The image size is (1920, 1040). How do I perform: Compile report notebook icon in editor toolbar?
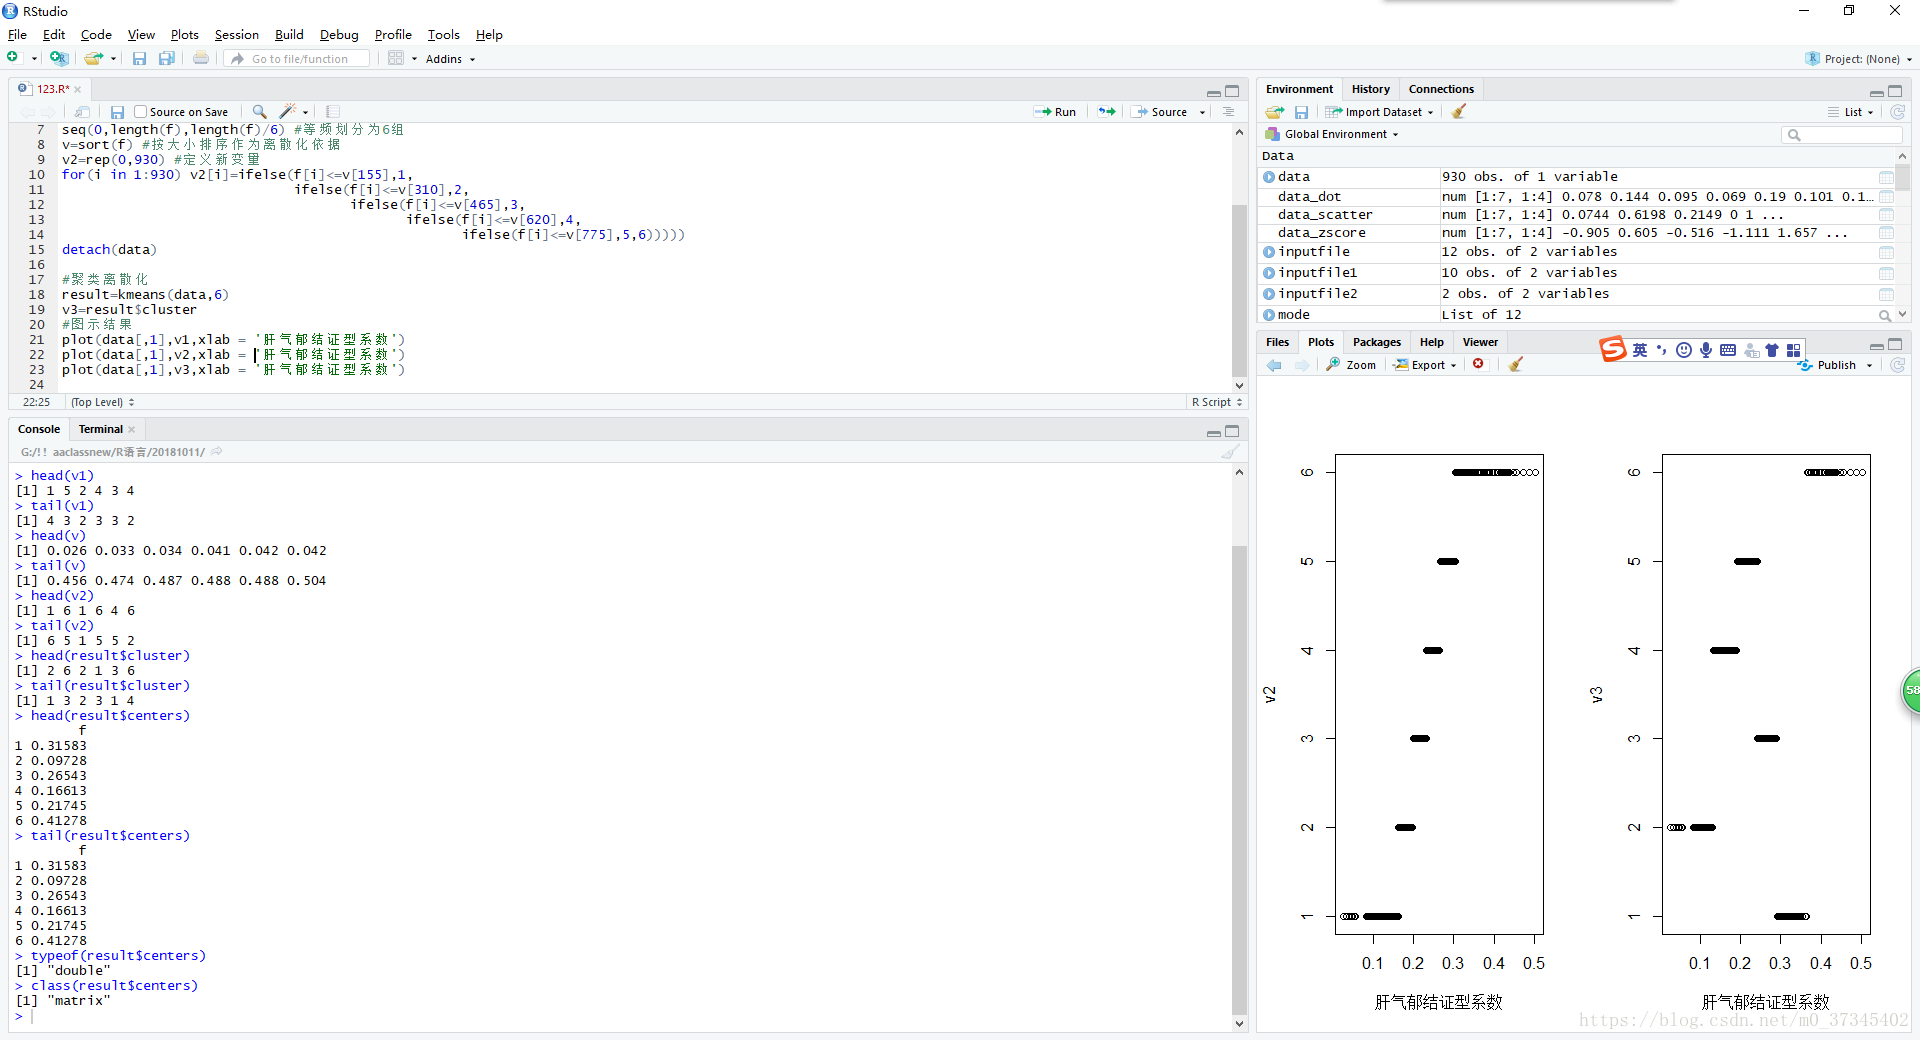333,112
